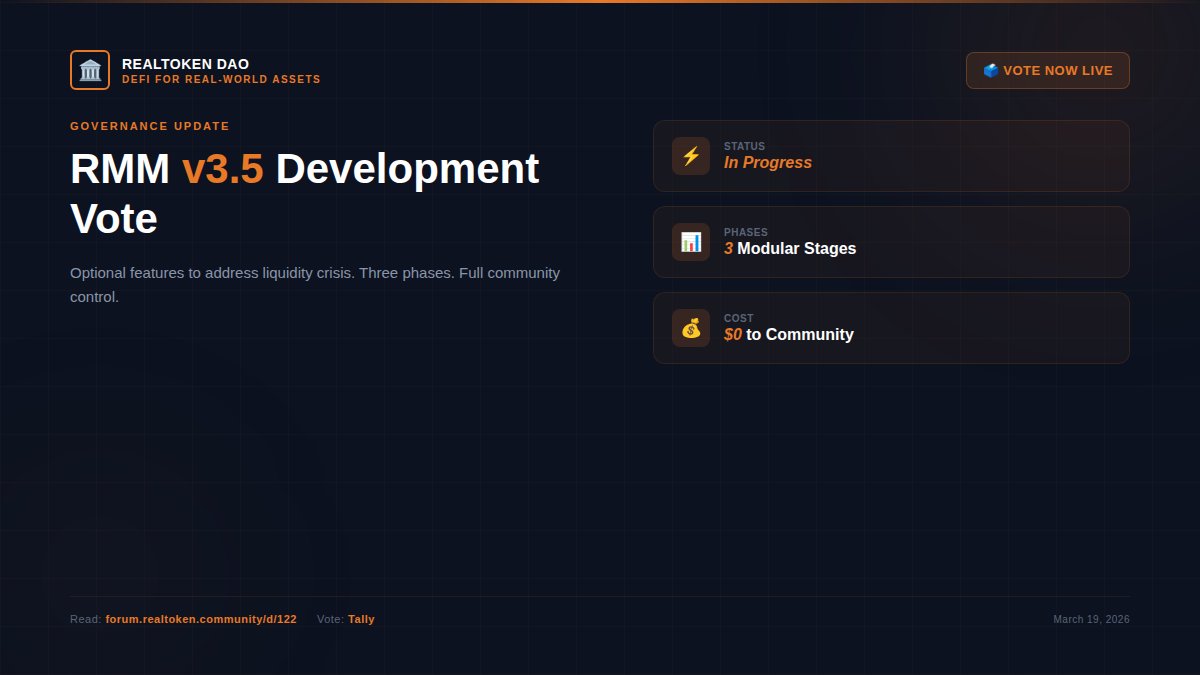Click the 3 Modular Stages text

(x=790, y=249)
